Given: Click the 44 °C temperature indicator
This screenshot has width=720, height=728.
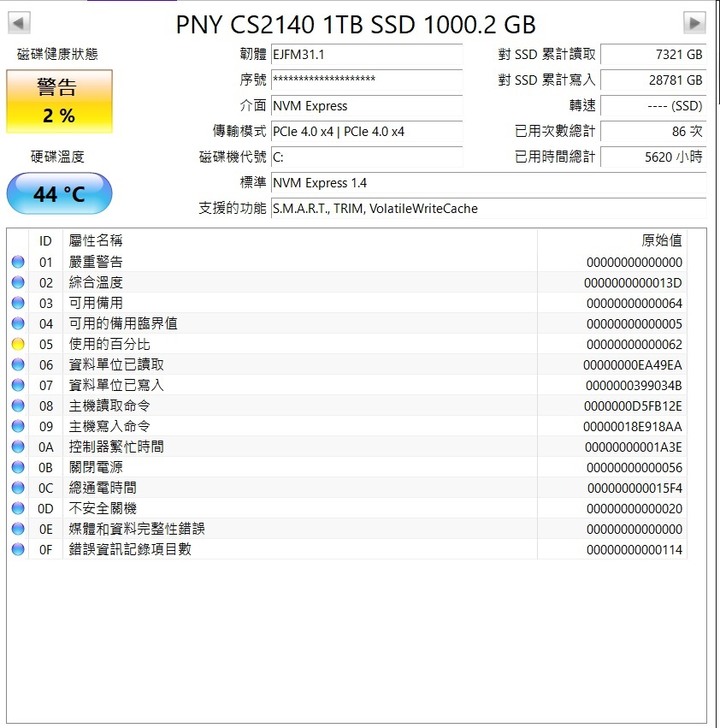Looking at the screenshot, I should point(59,194).
